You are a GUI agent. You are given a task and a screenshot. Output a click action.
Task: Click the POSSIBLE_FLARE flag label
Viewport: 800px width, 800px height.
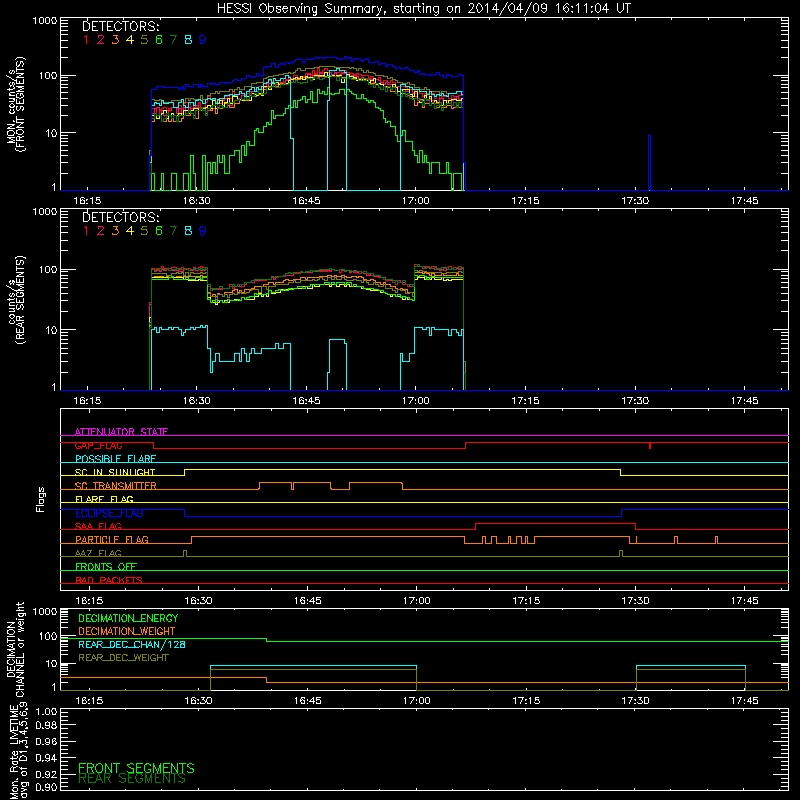(x=115, y=459)
